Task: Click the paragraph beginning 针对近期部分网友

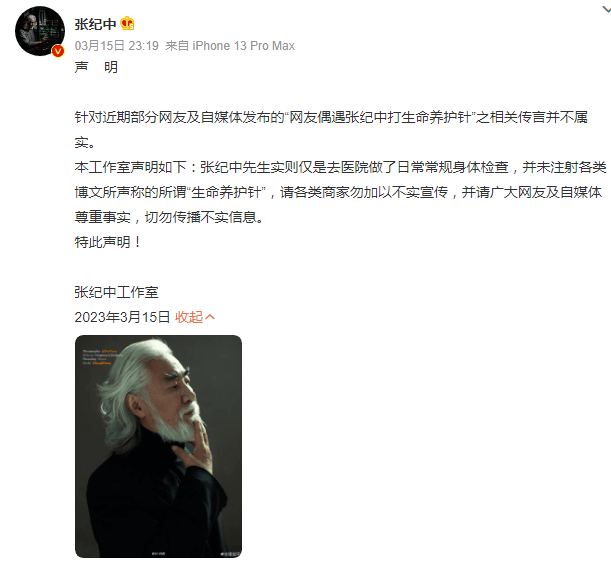Action: (x=331, y=130)
